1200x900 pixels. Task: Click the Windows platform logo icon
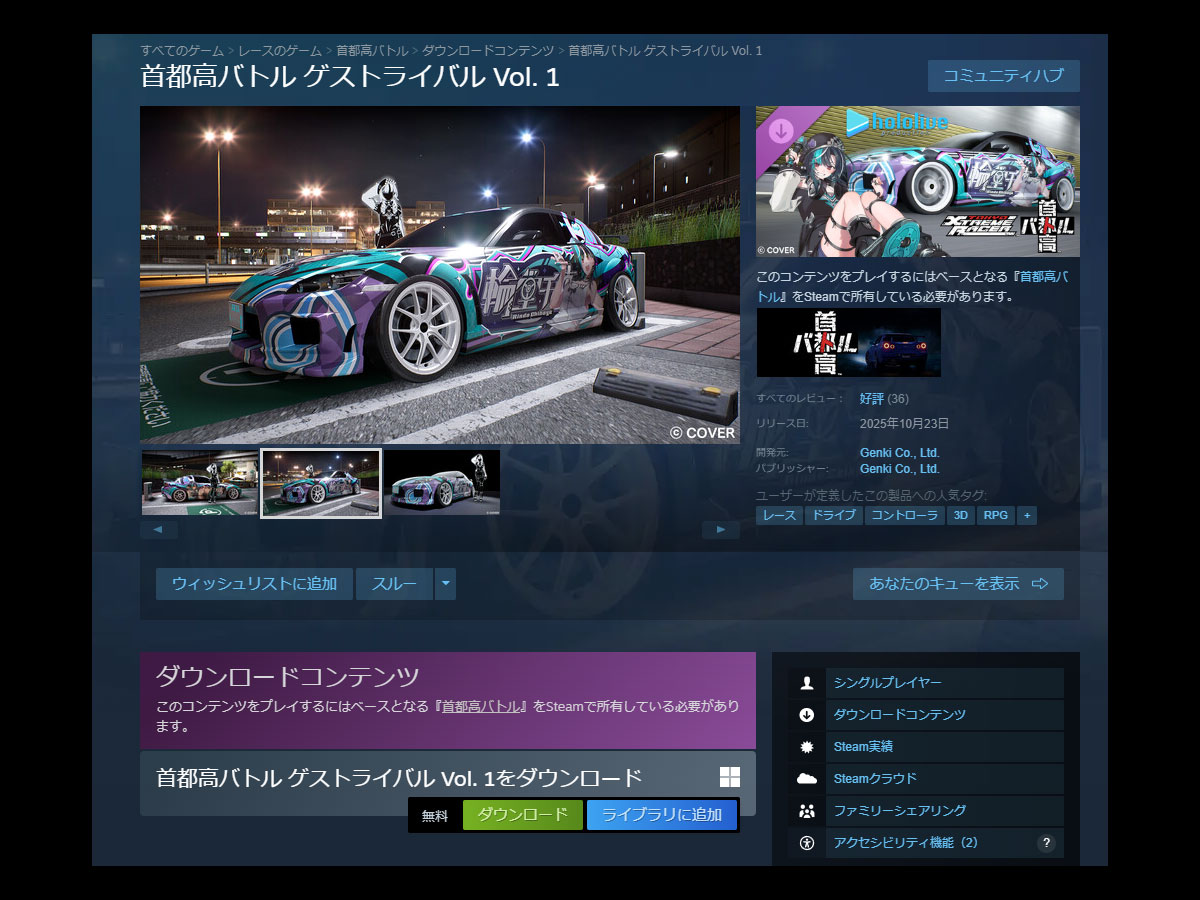click(x=730, y=778)
